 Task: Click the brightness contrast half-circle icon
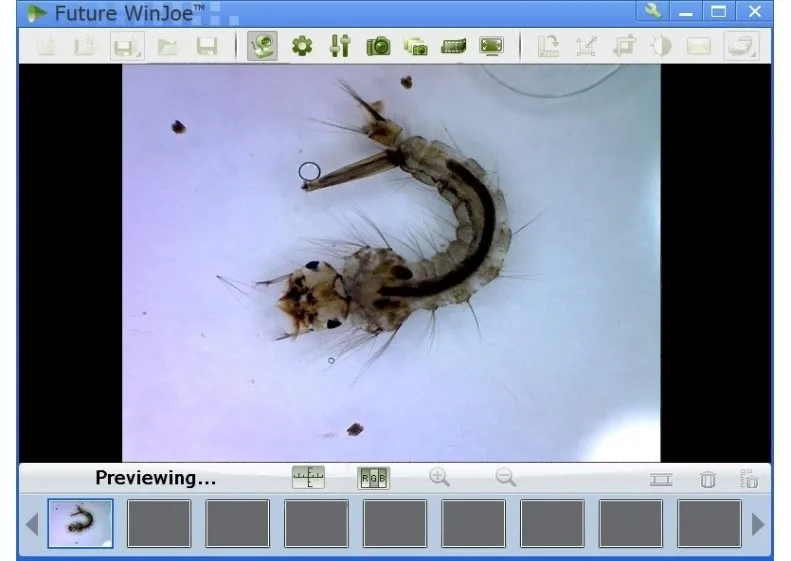coord(661,46)
